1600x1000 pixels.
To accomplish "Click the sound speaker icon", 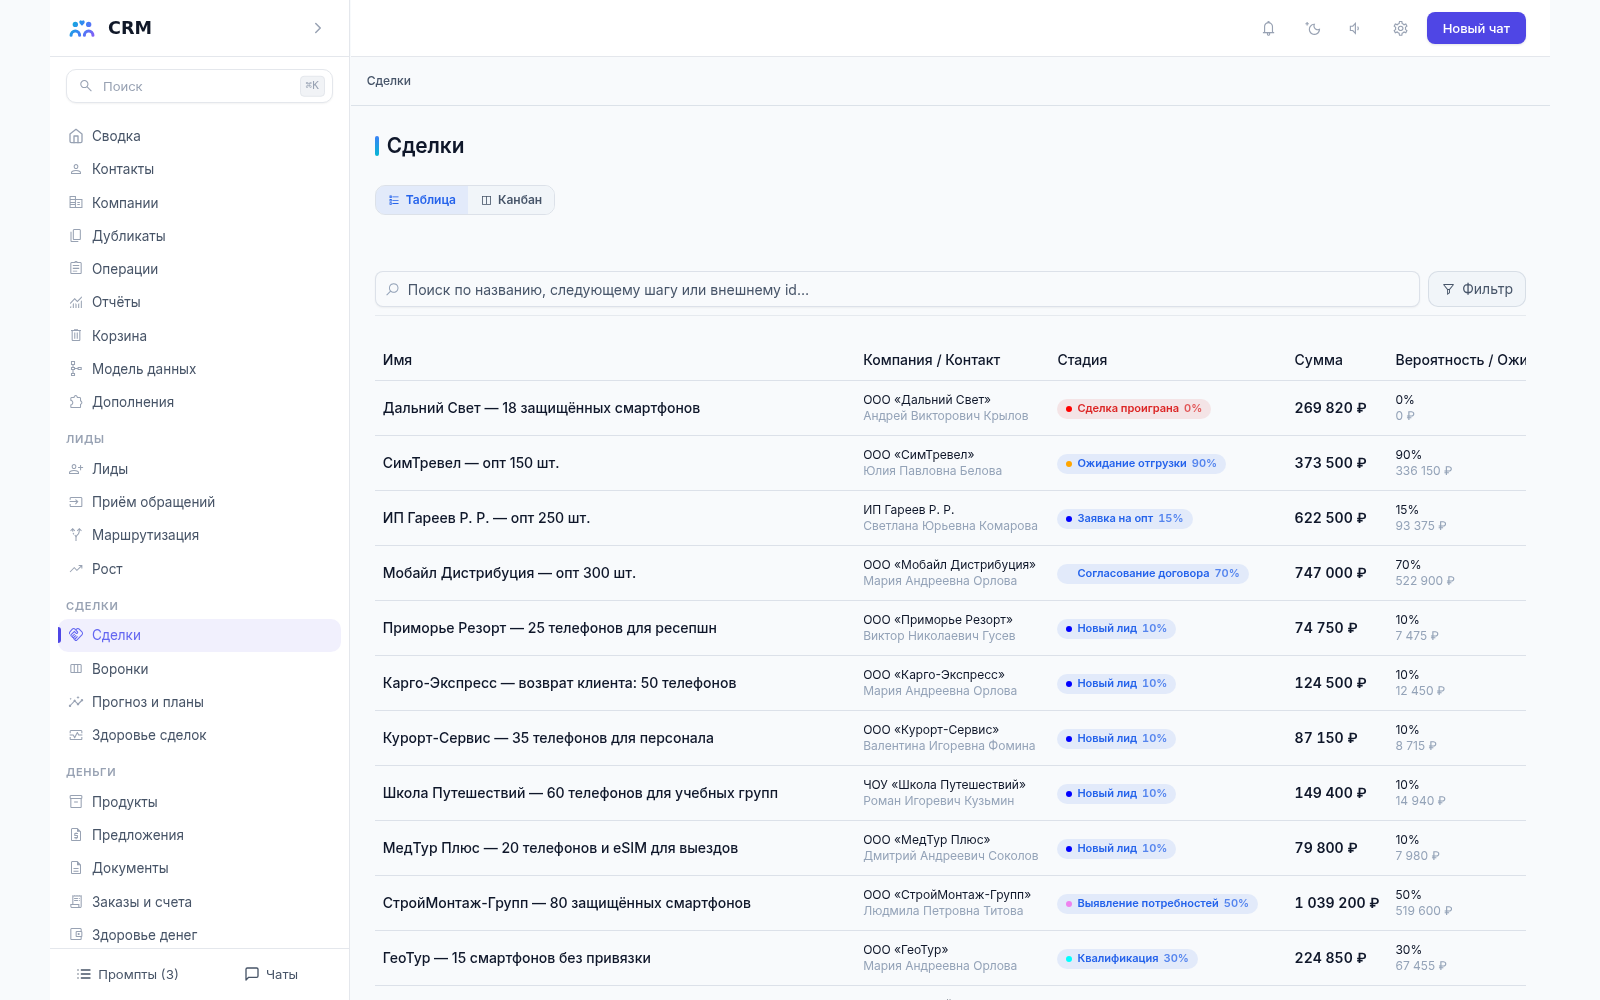I will [x=1355, y=28].
